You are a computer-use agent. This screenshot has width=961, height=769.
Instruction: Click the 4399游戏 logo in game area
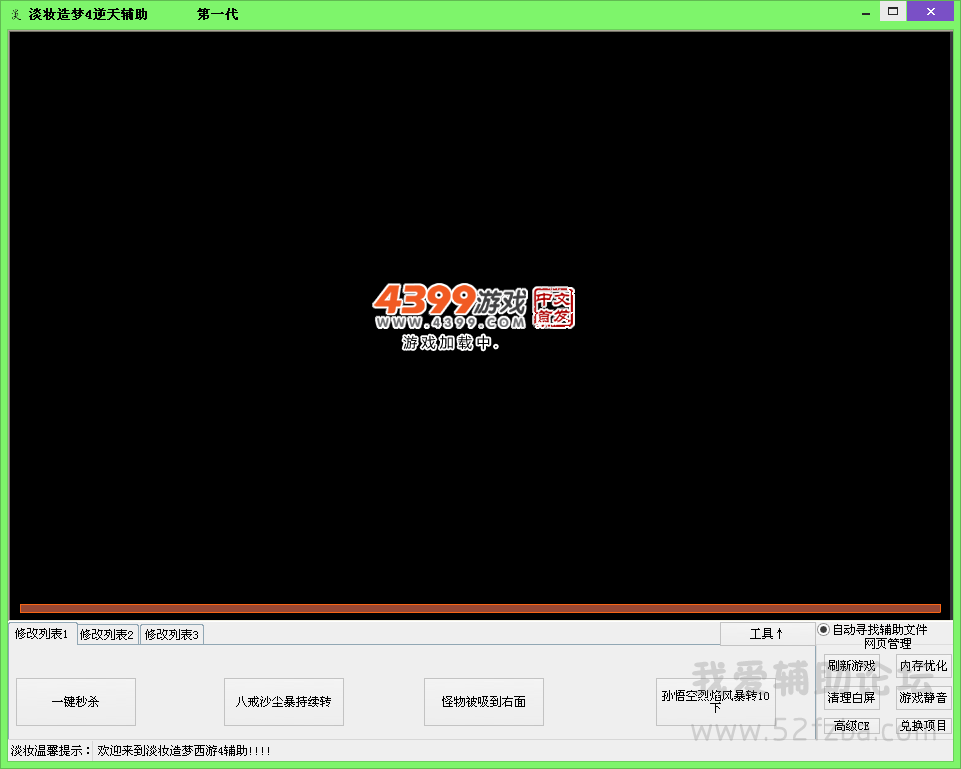(x=450, y=306)
